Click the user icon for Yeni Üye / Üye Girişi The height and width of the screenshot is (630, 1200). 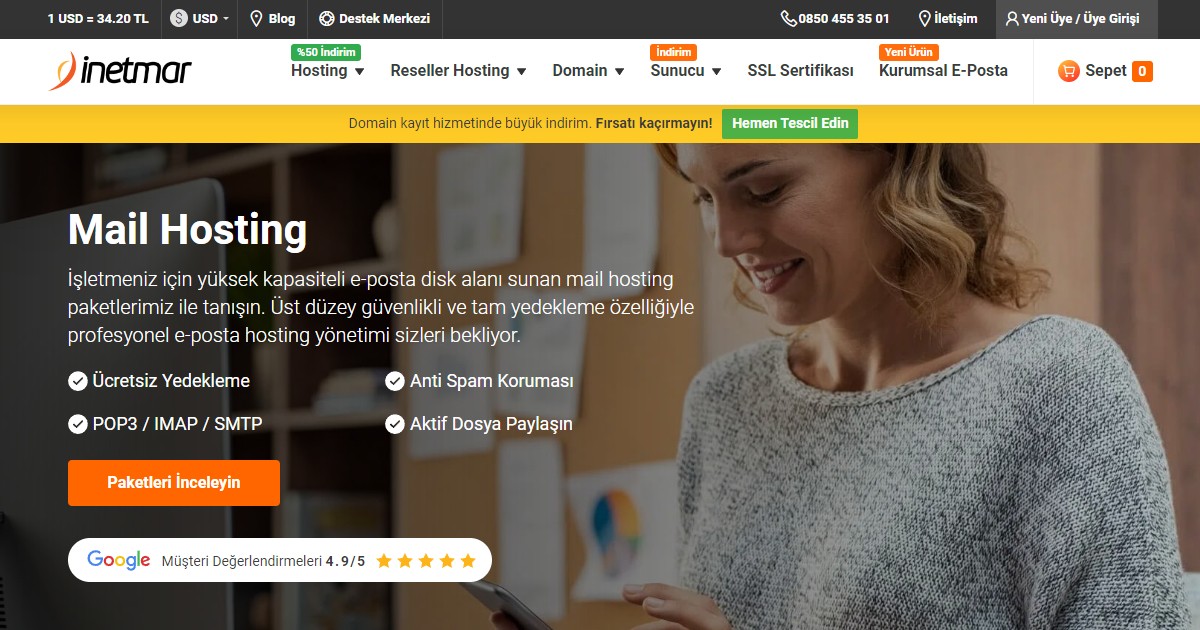[x=1012, y=19]
